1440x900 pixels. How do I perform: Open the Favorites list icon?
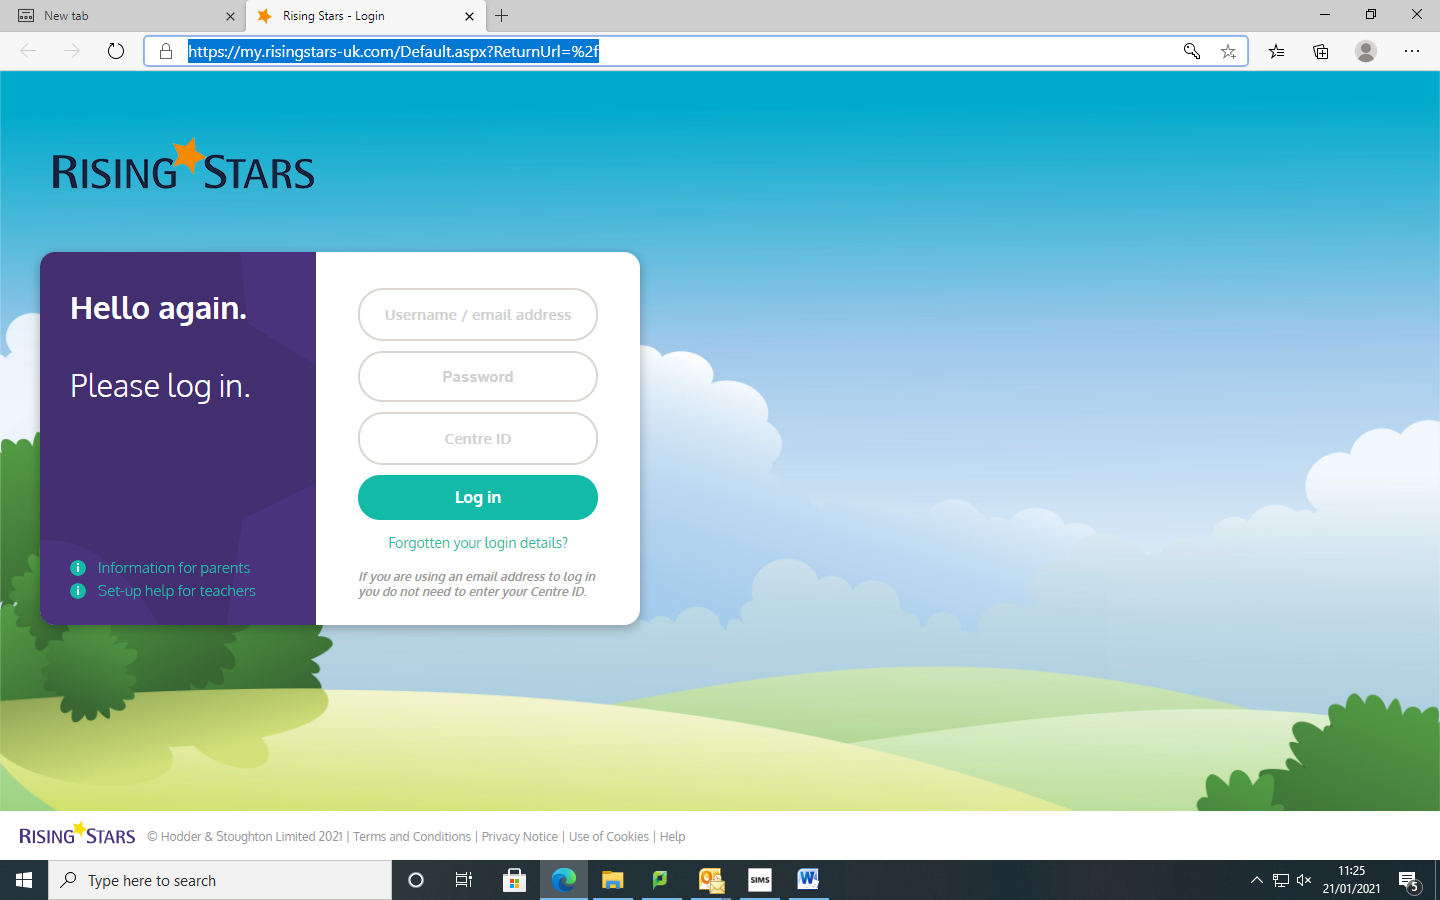1277,51
